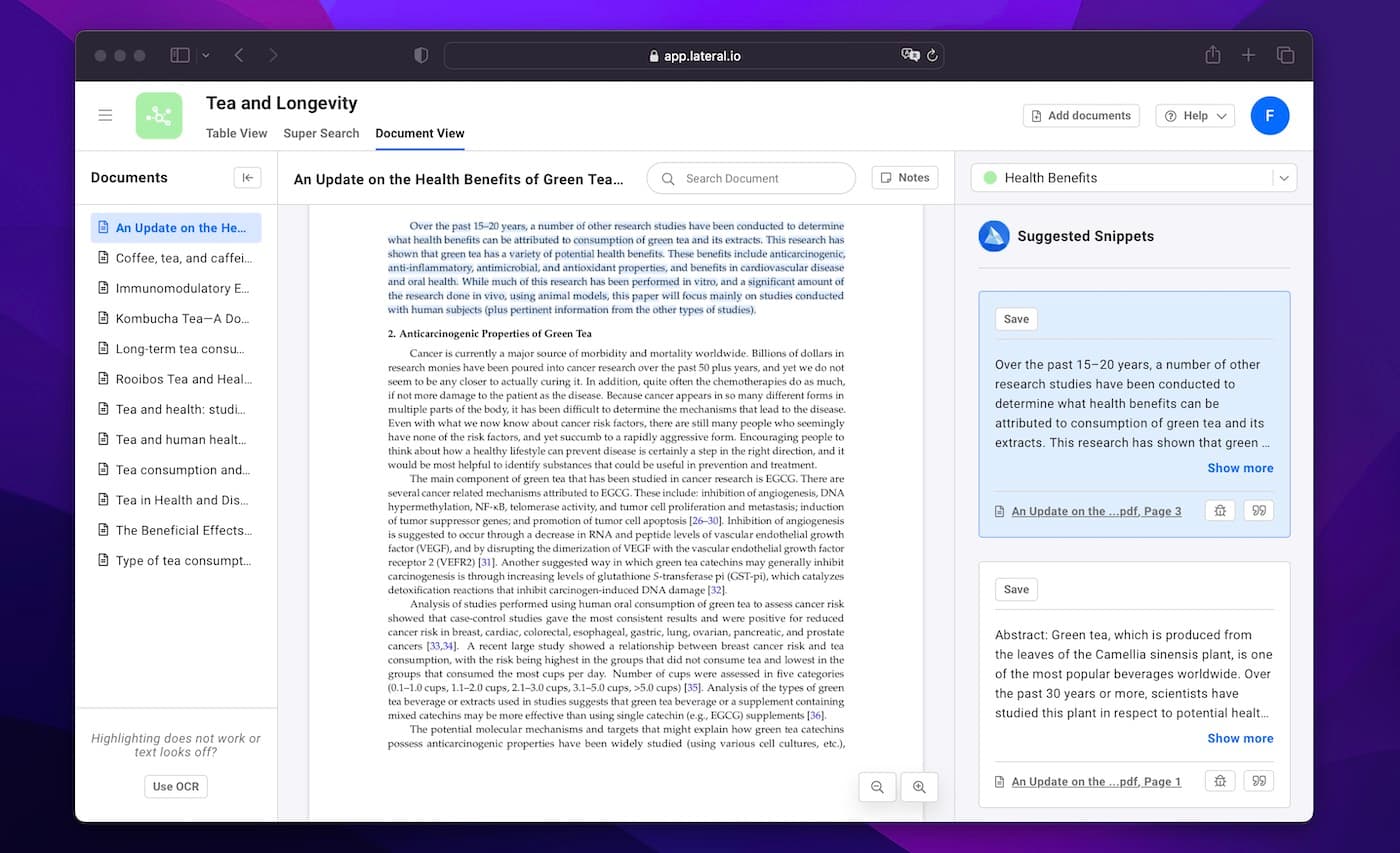Select the Document View tab

(x=420, y=133)
